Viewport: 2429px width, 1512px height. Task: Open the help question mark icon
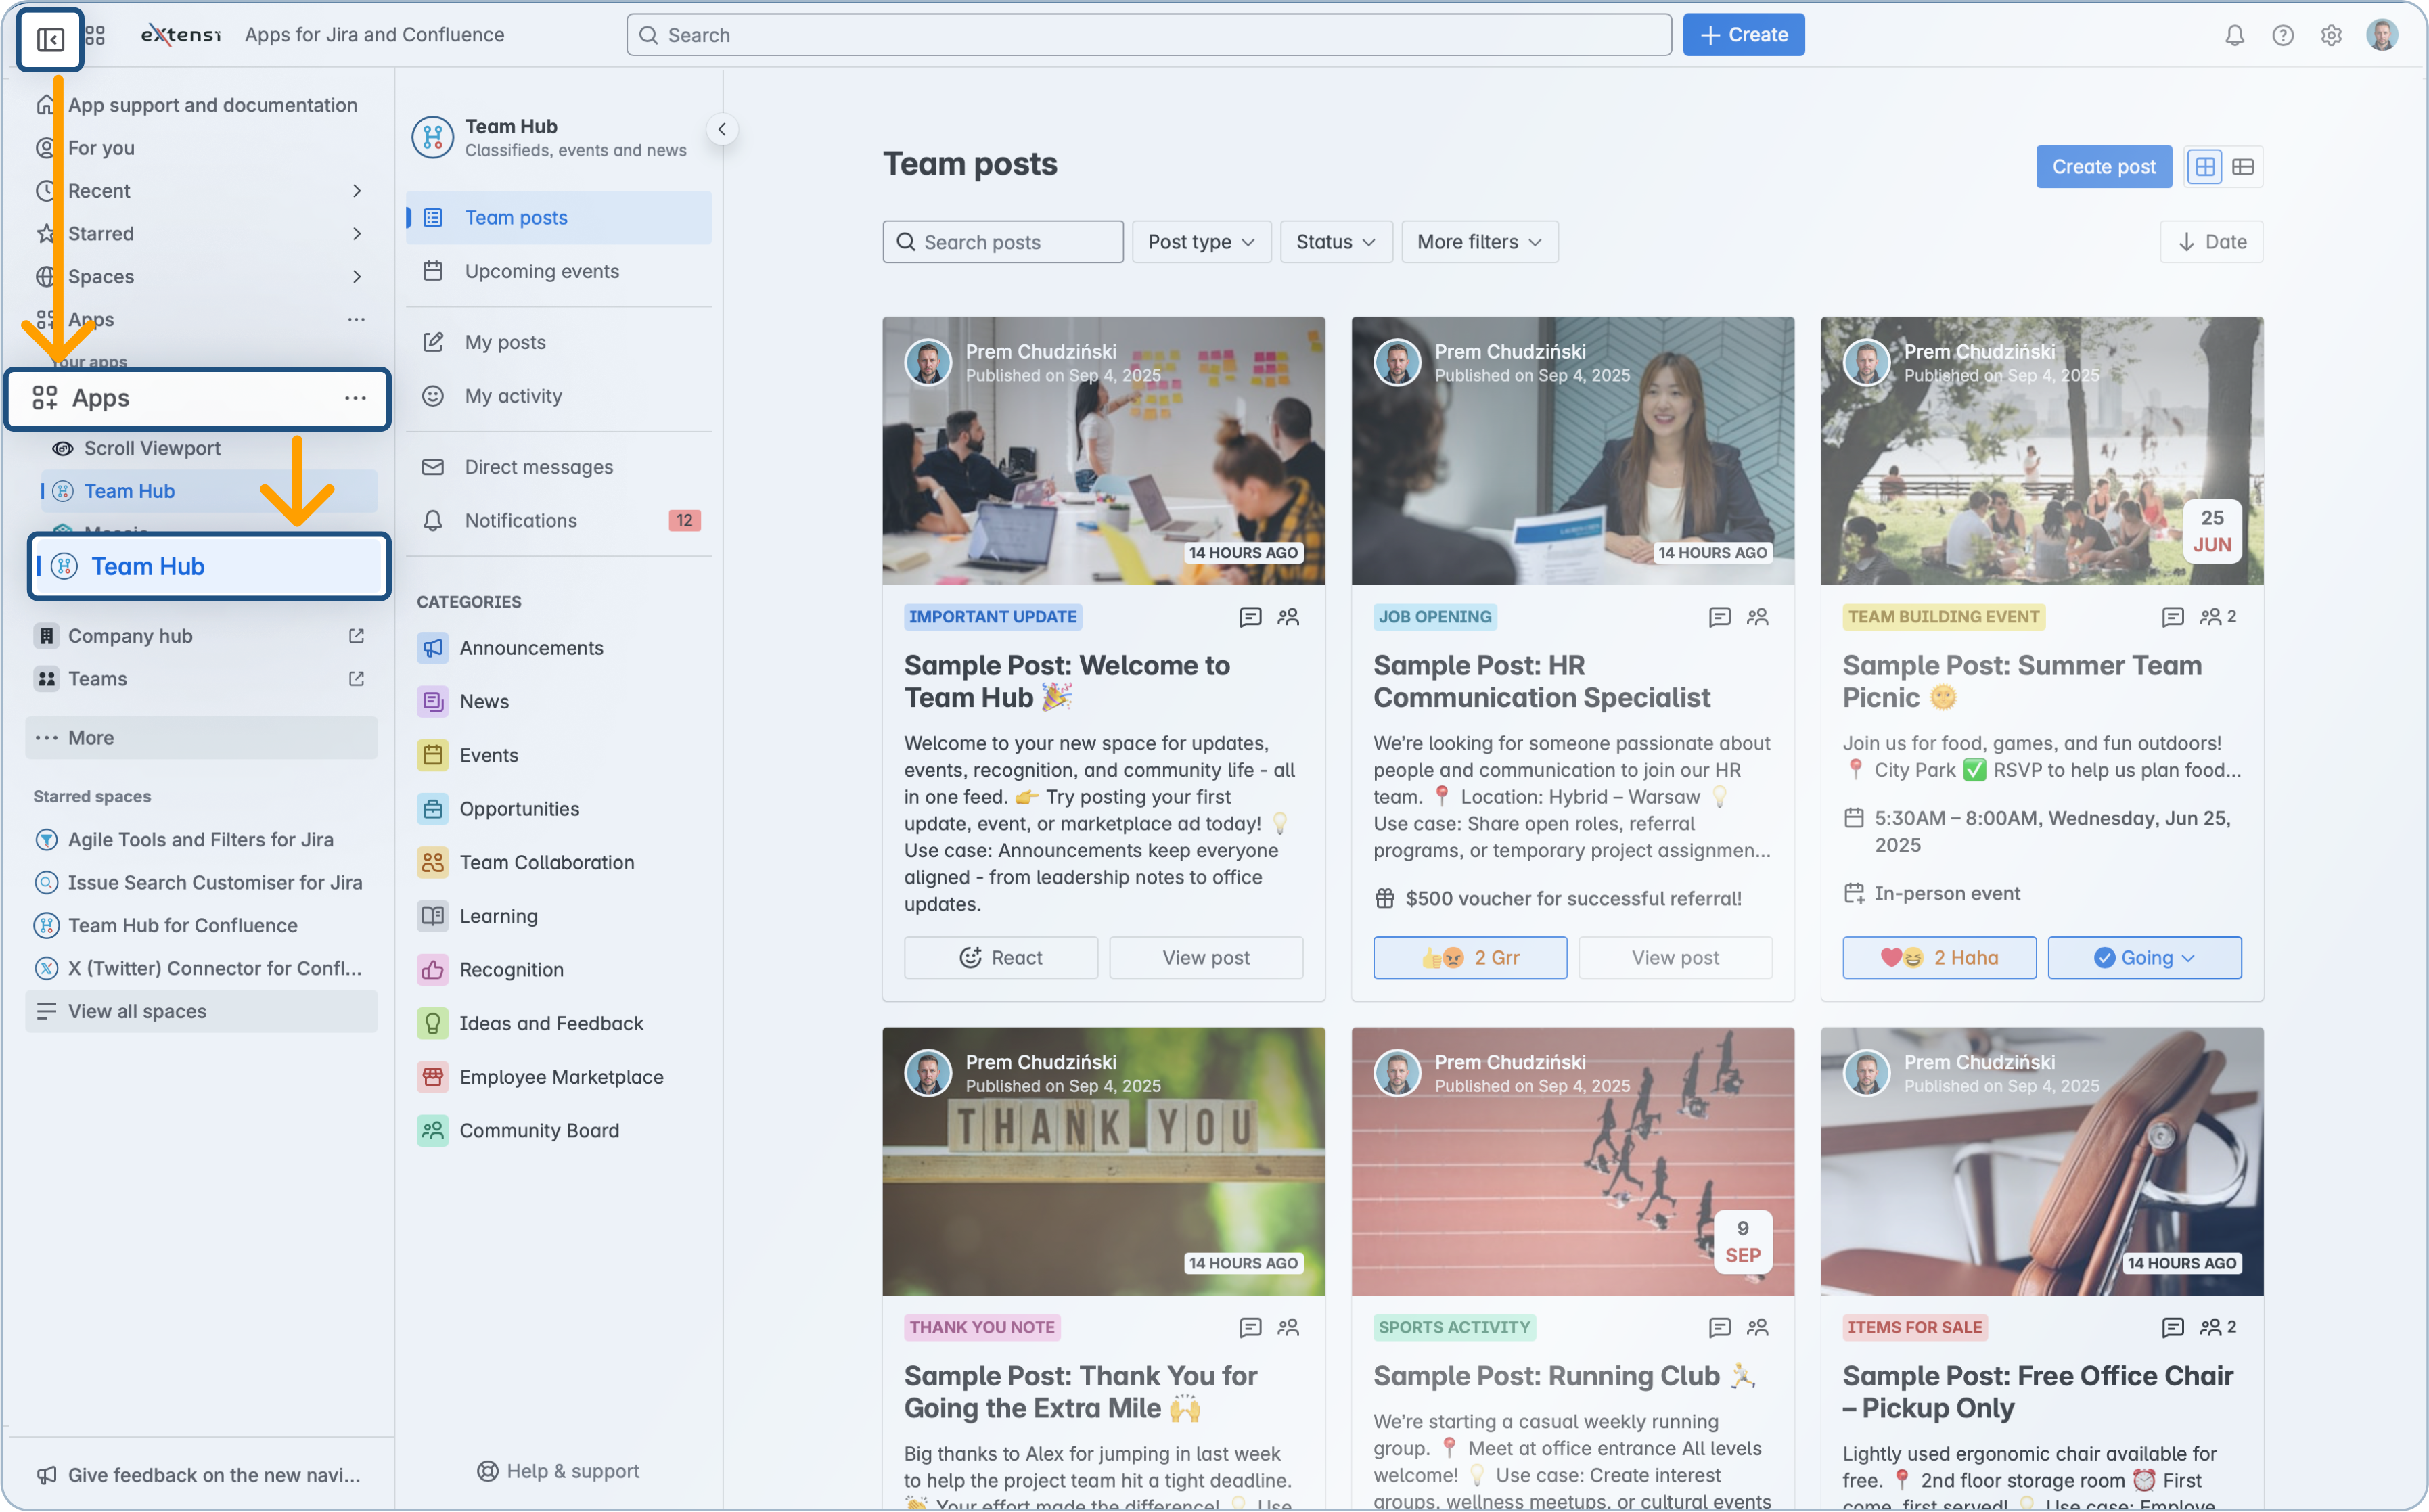click(2282, 35)
